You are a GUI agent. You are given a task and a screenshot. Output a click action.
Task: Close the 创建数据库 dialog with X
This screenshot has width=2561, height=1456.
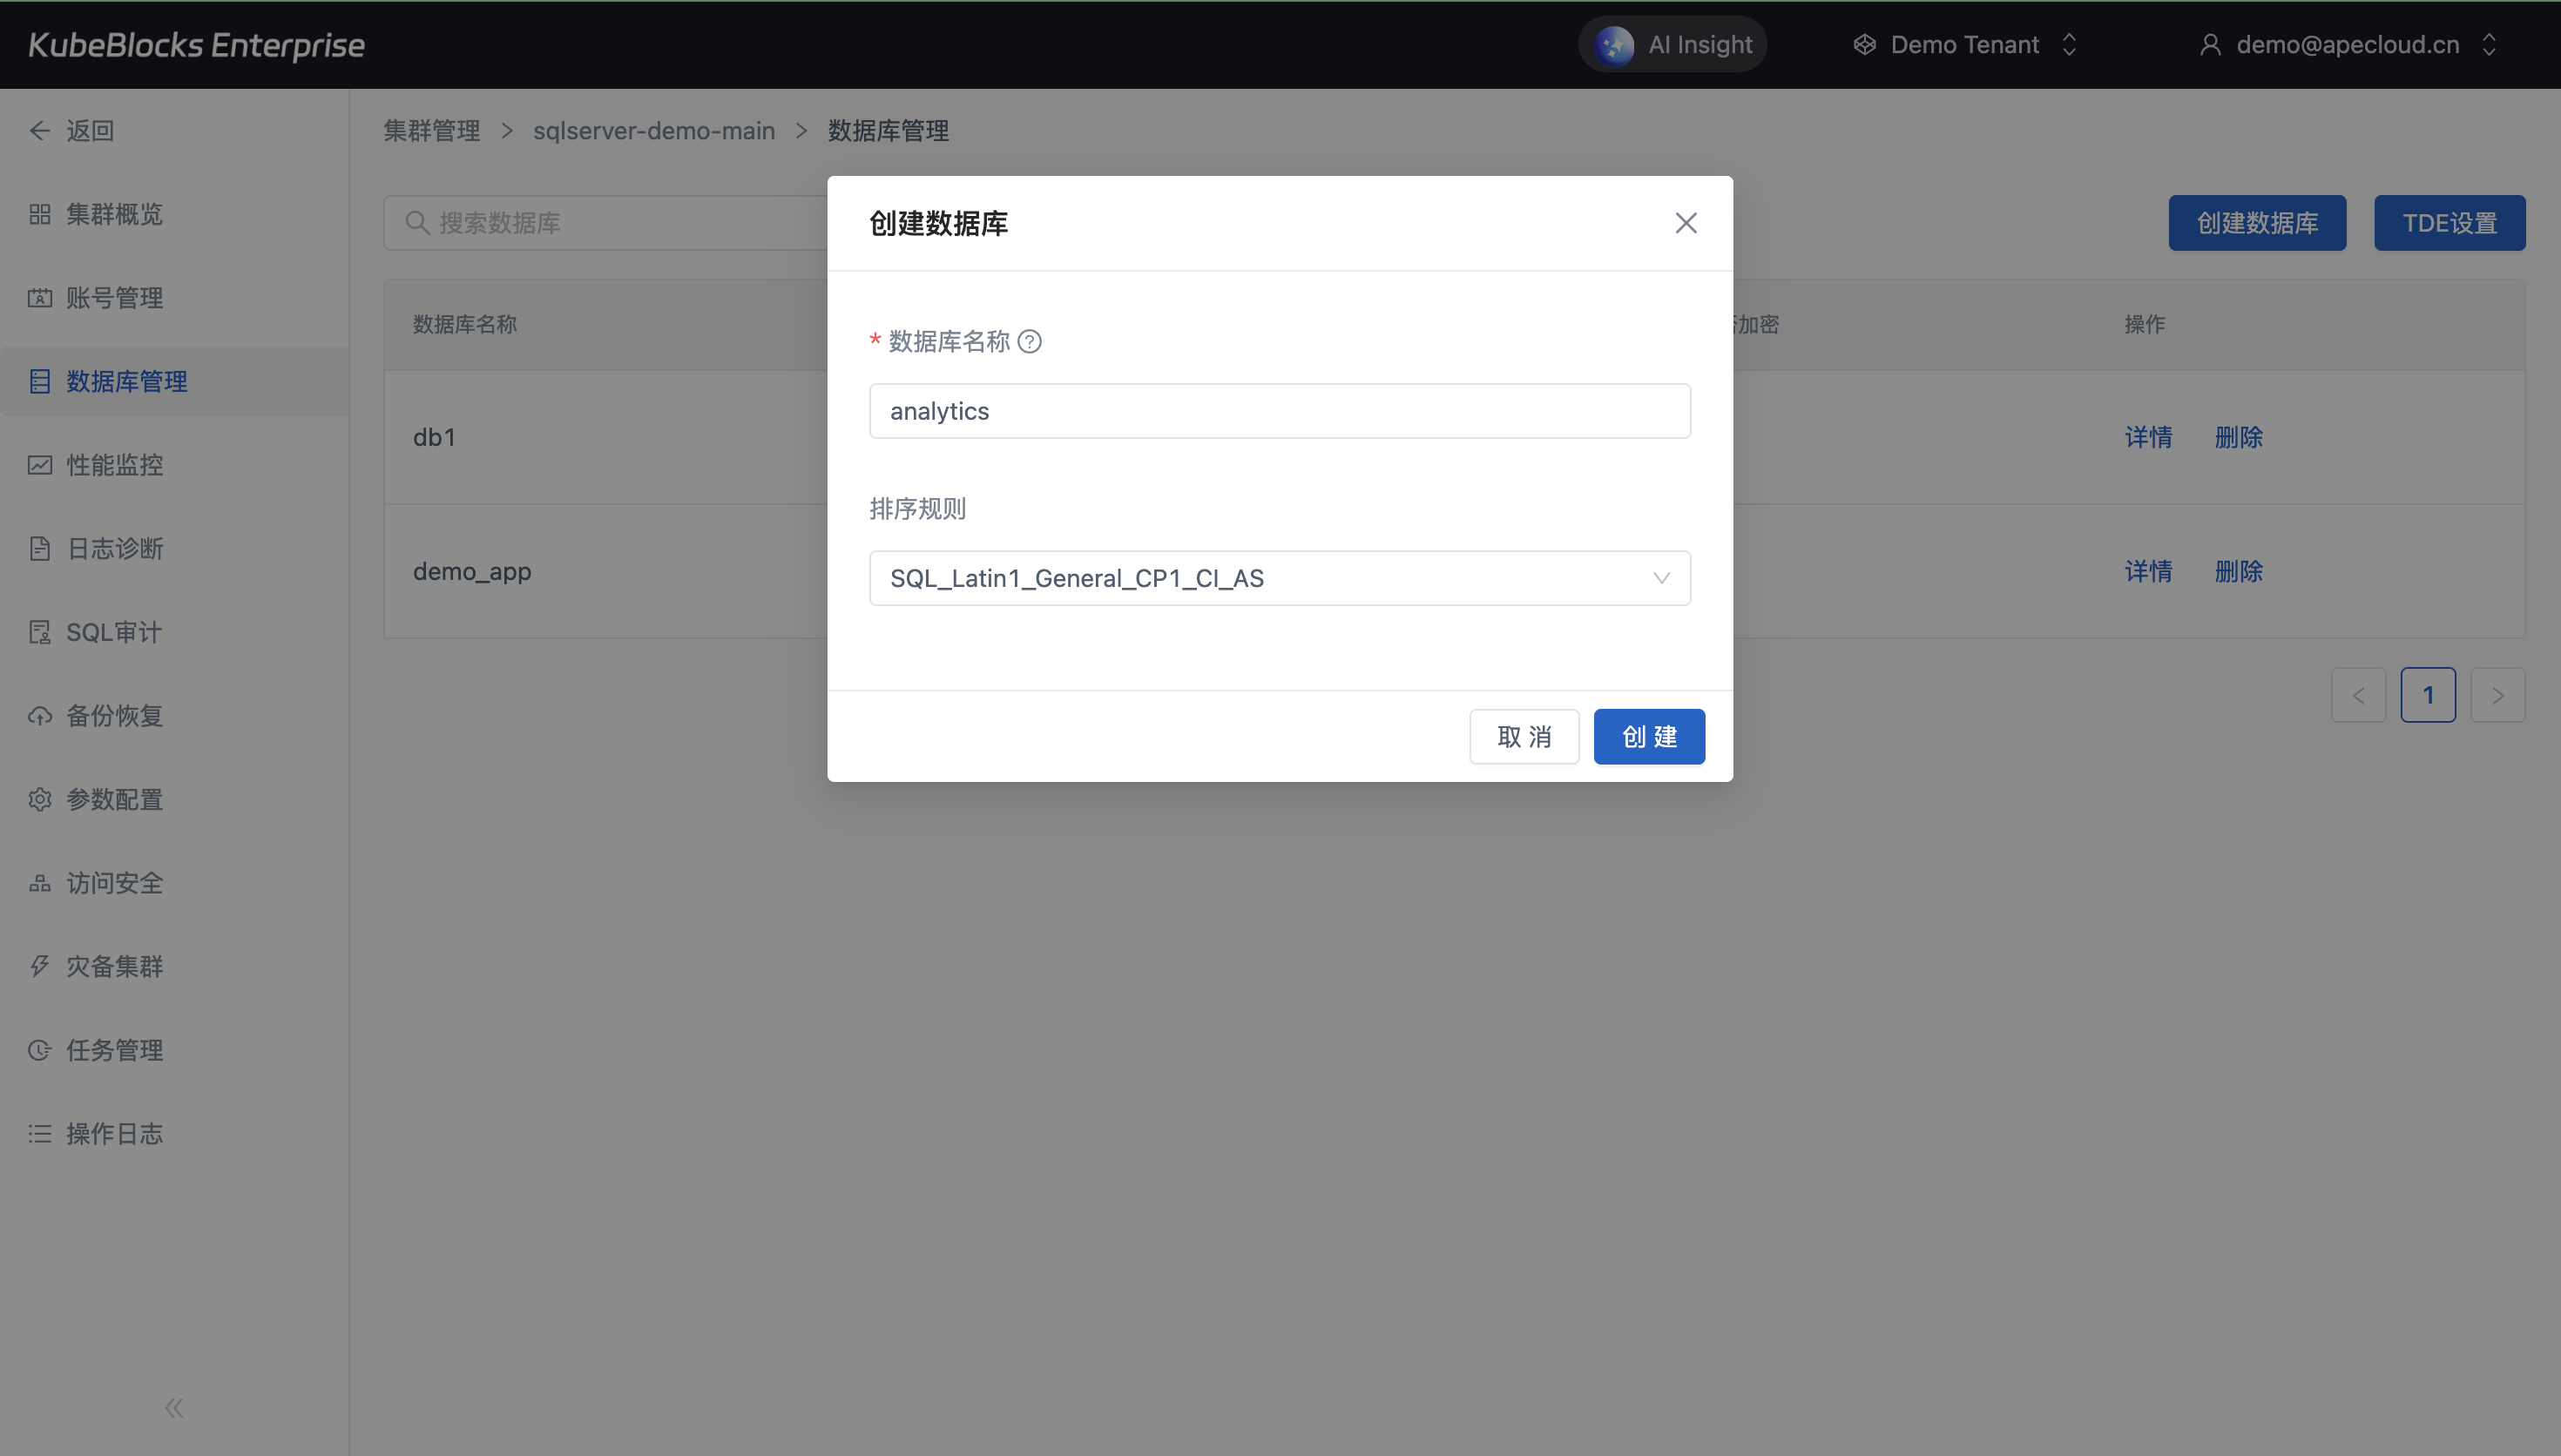coord(1685,223)
